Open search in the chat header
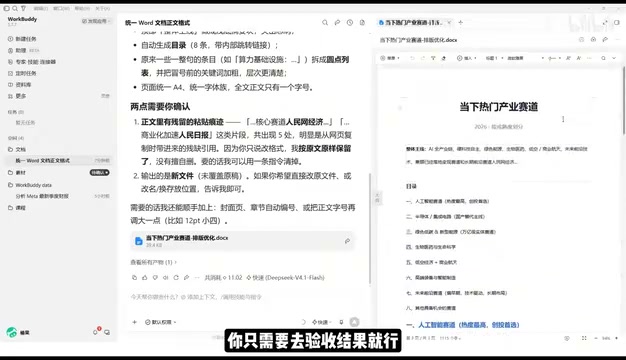The height and width of the screenshot is (360, 626). click(325, 23)
